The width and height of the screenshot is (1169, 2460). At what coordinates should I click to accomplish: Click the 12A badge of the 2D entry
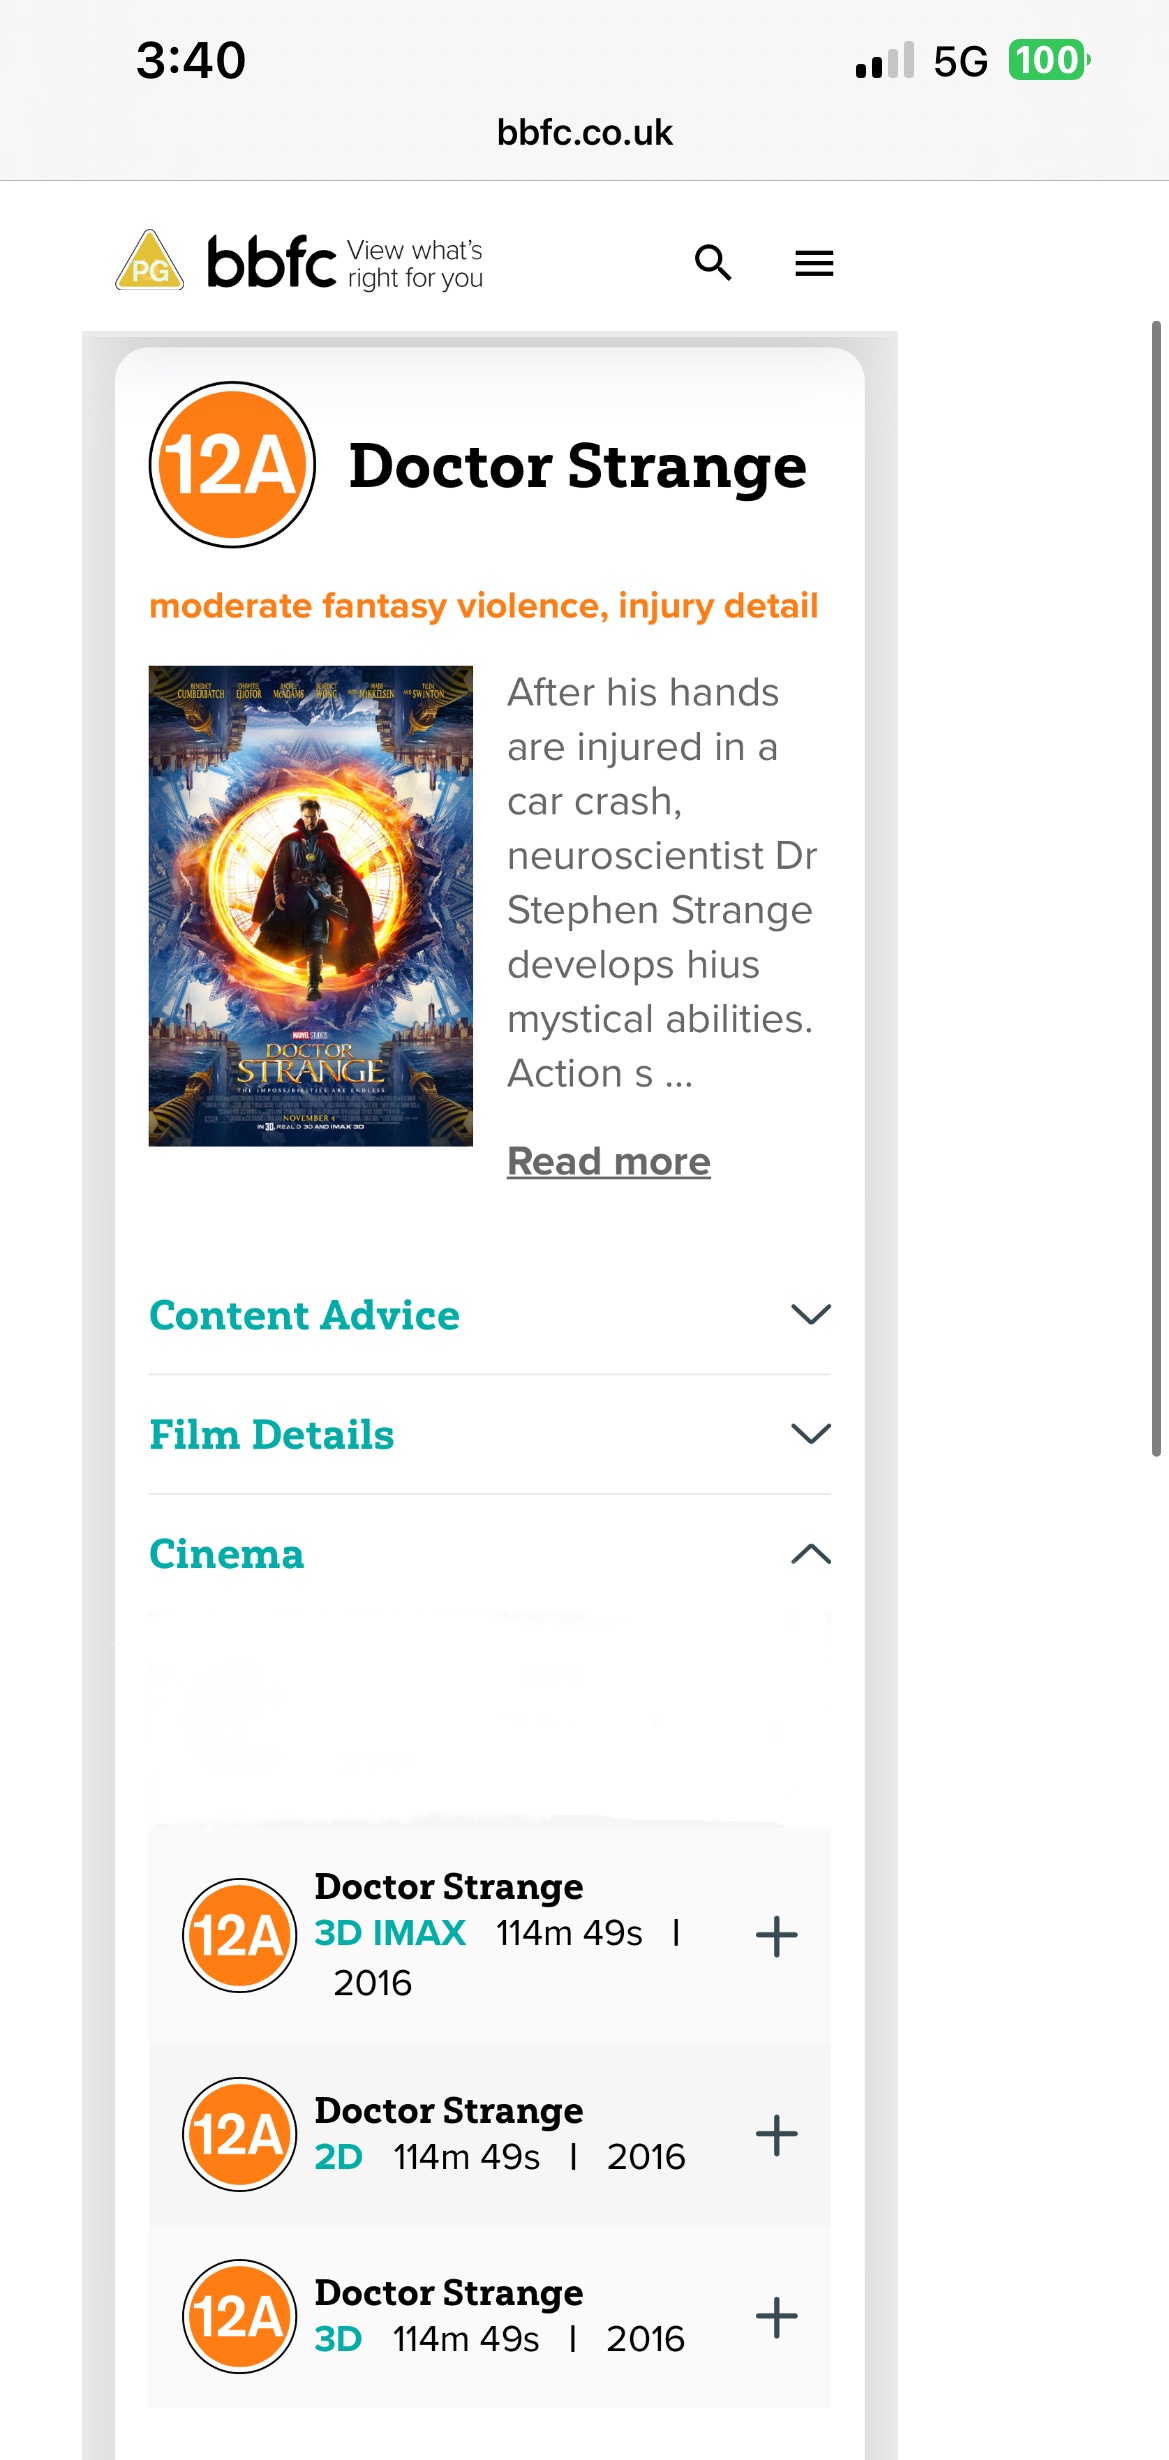[x=239, y=2134]
